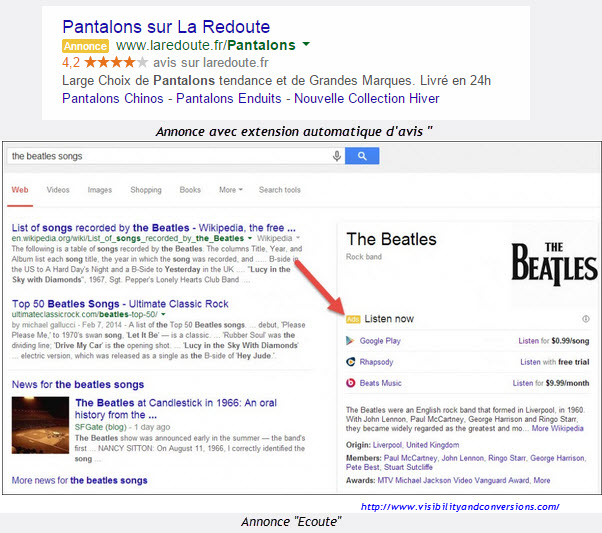
Task: Click the Rock band subtitle
Action: coord(364,257)
